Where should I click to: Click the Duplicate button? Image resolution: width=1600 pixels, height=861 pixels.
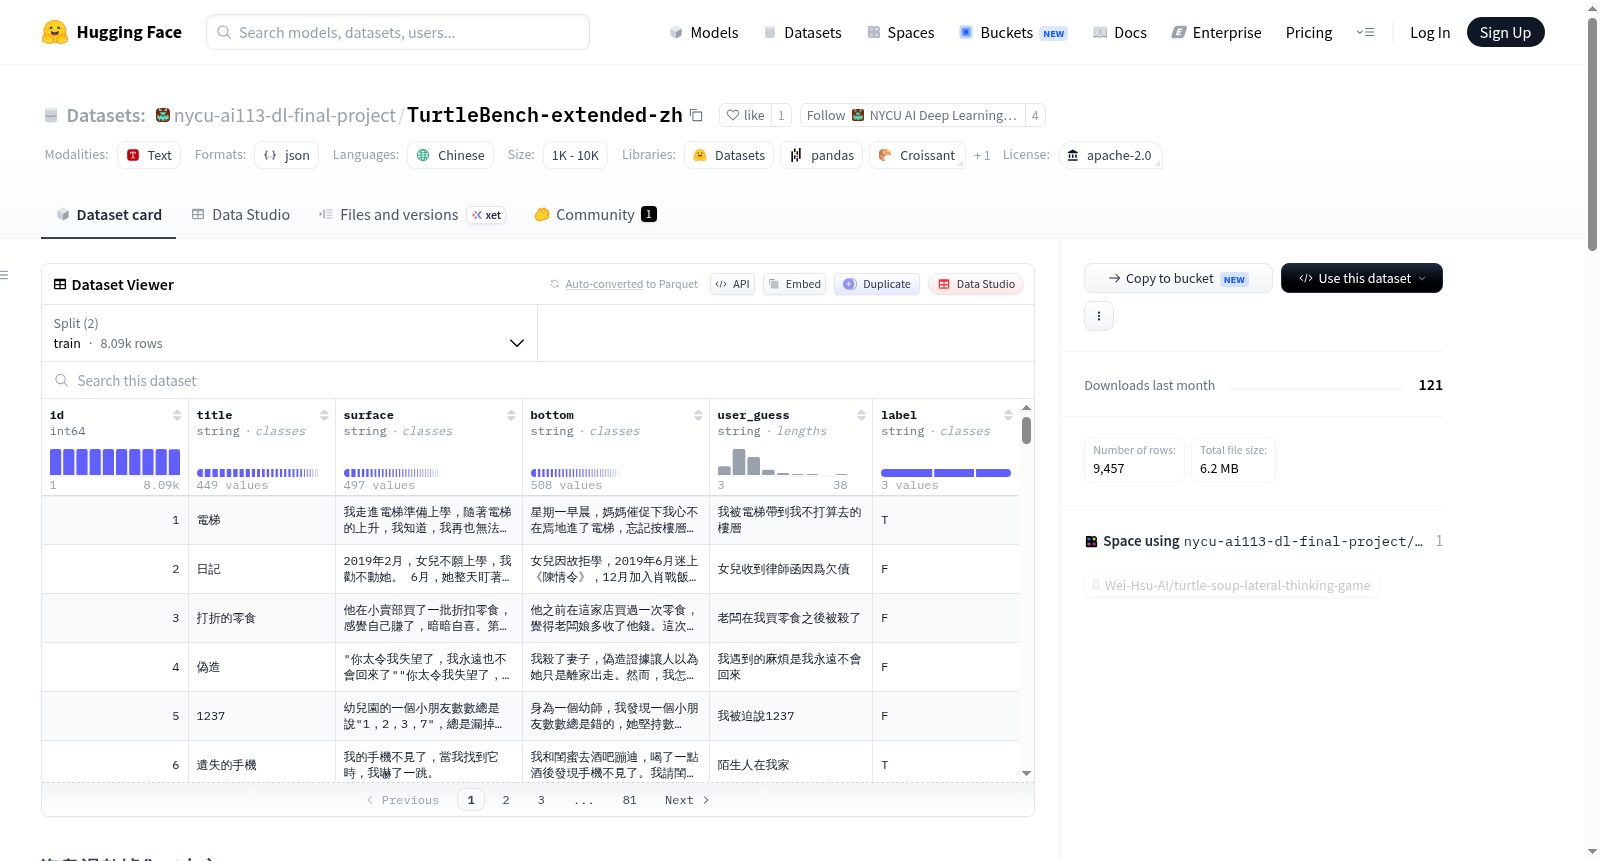point(877,284)
